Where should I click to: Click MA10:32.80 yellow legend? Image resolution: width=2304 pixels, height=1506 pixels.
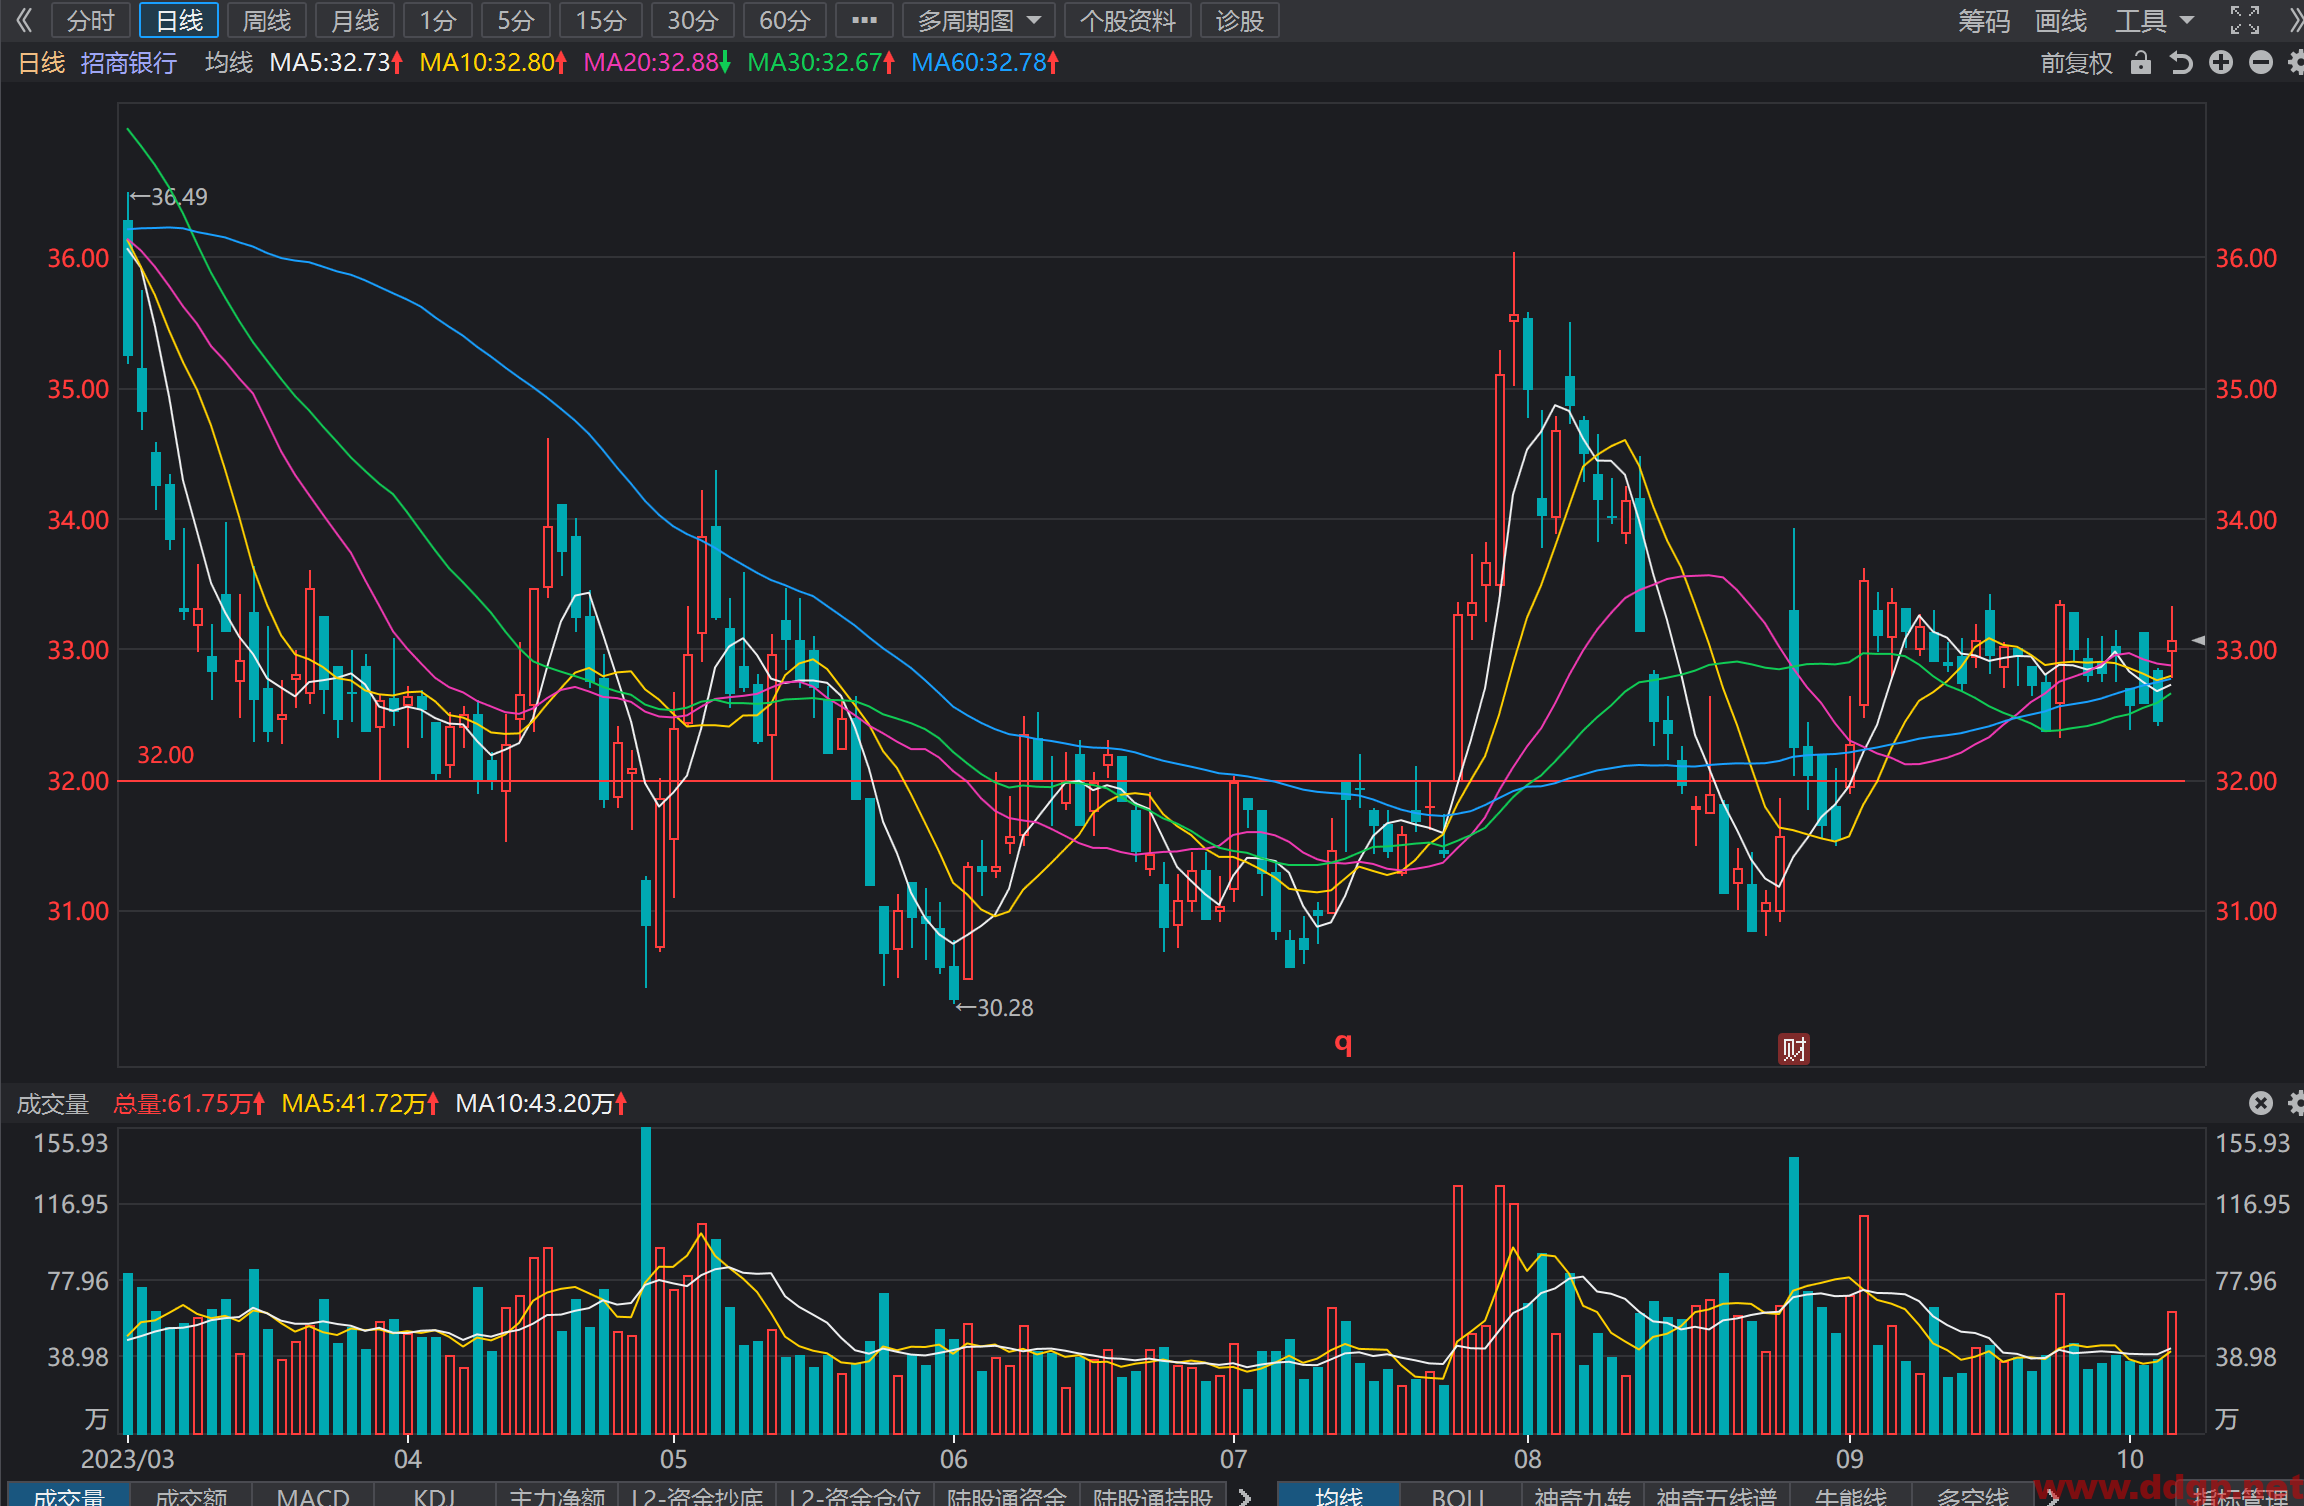[493, 63]
